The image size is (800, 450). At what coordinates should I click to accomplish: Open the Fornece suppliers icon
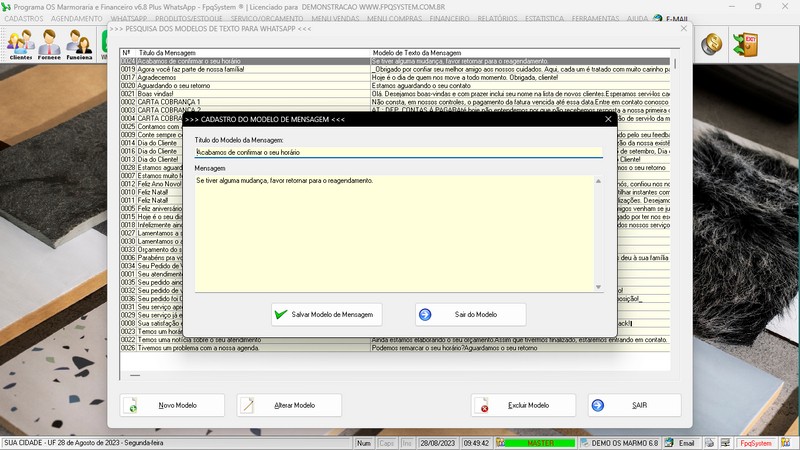[49, 45]
